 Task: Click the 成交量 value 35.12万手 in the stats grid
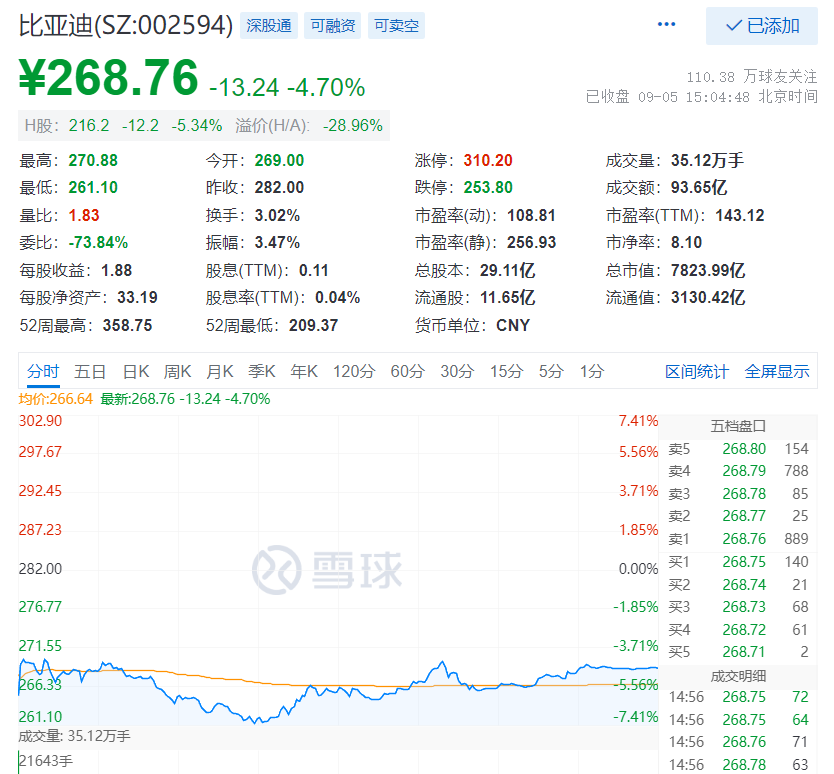pos(707,160)
